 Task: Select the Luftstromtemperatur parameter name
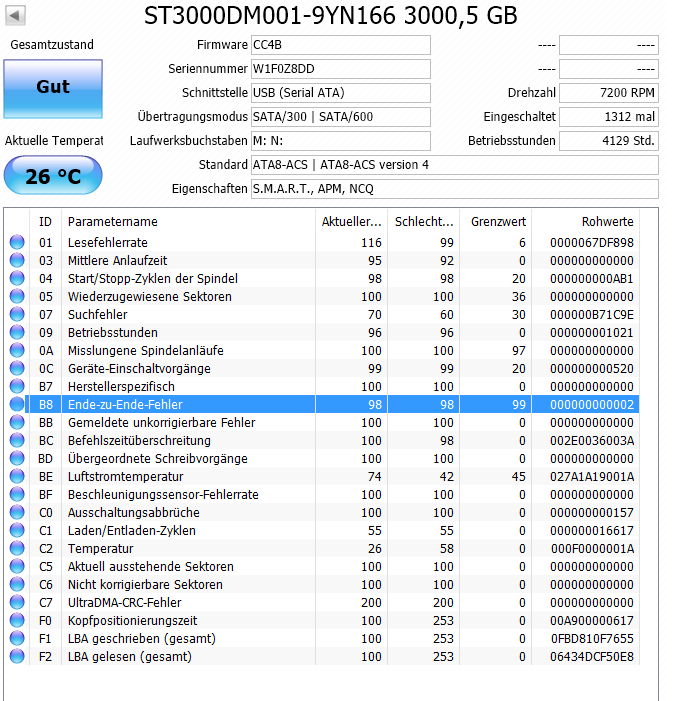126,477
